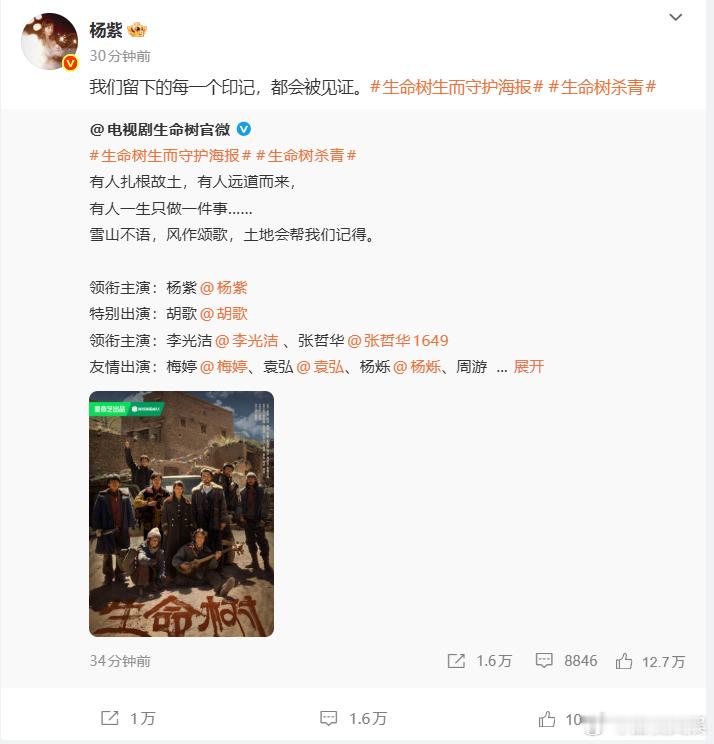Open the @李光洁 mention link
714x744 pixels.
click(x=247, y=341)
